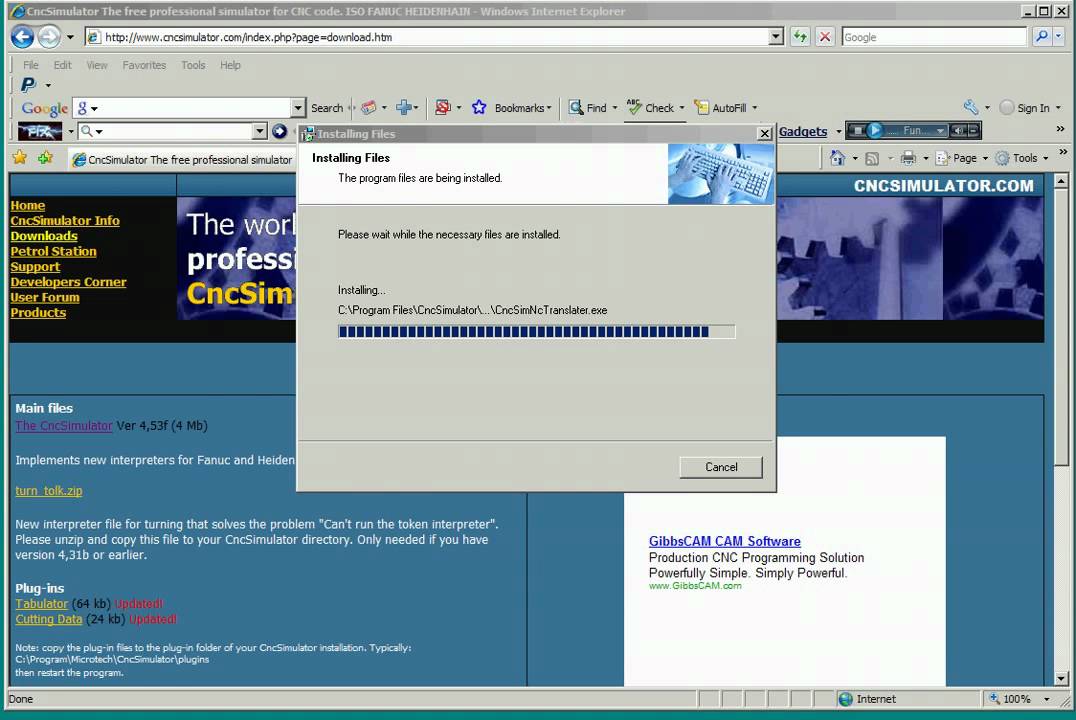Open the Favorites menu
The width and height of the screenshot is (1076, 720).
144,65
